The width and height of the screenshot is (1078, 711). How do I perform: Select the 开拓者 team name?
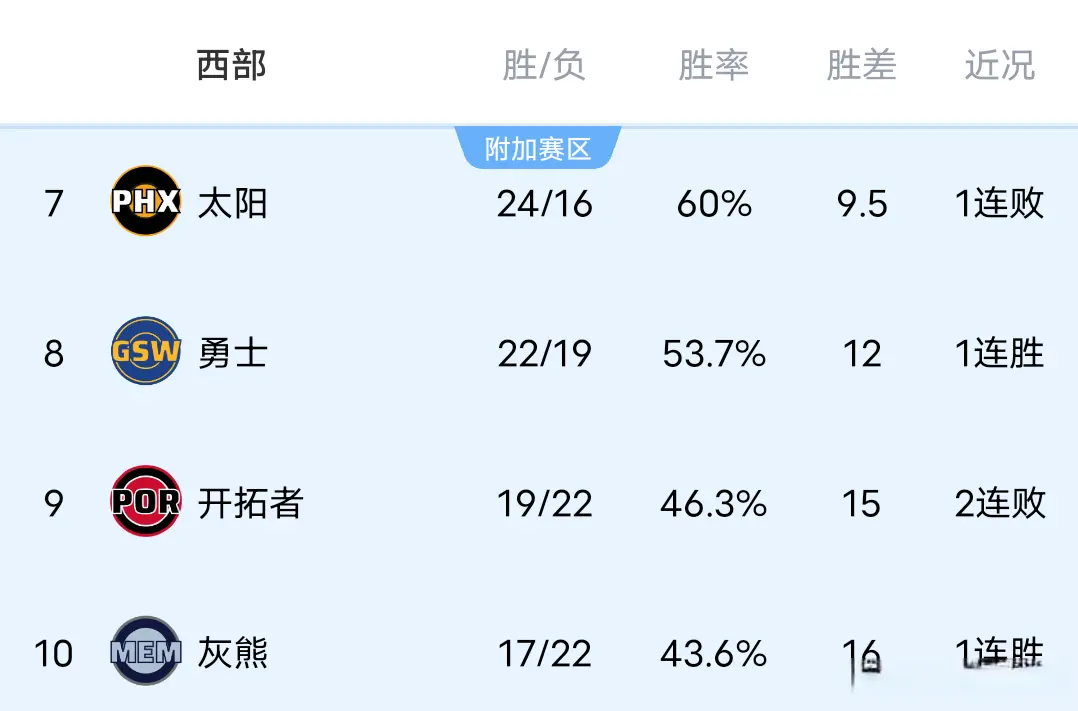pyautogui.click(x=249, y=503)
